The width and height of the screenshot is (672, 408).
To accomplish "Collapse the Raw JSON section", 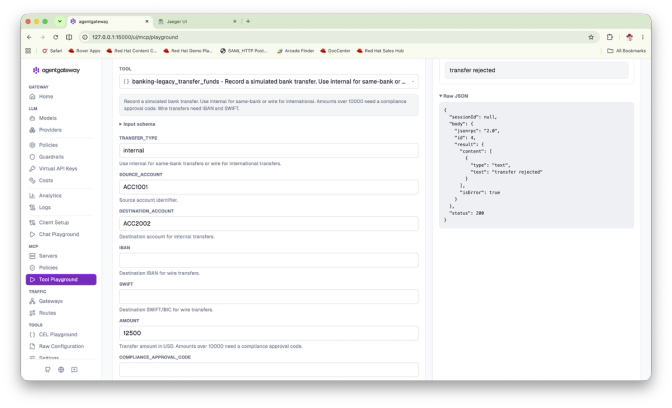I will (x=454, y=96).
